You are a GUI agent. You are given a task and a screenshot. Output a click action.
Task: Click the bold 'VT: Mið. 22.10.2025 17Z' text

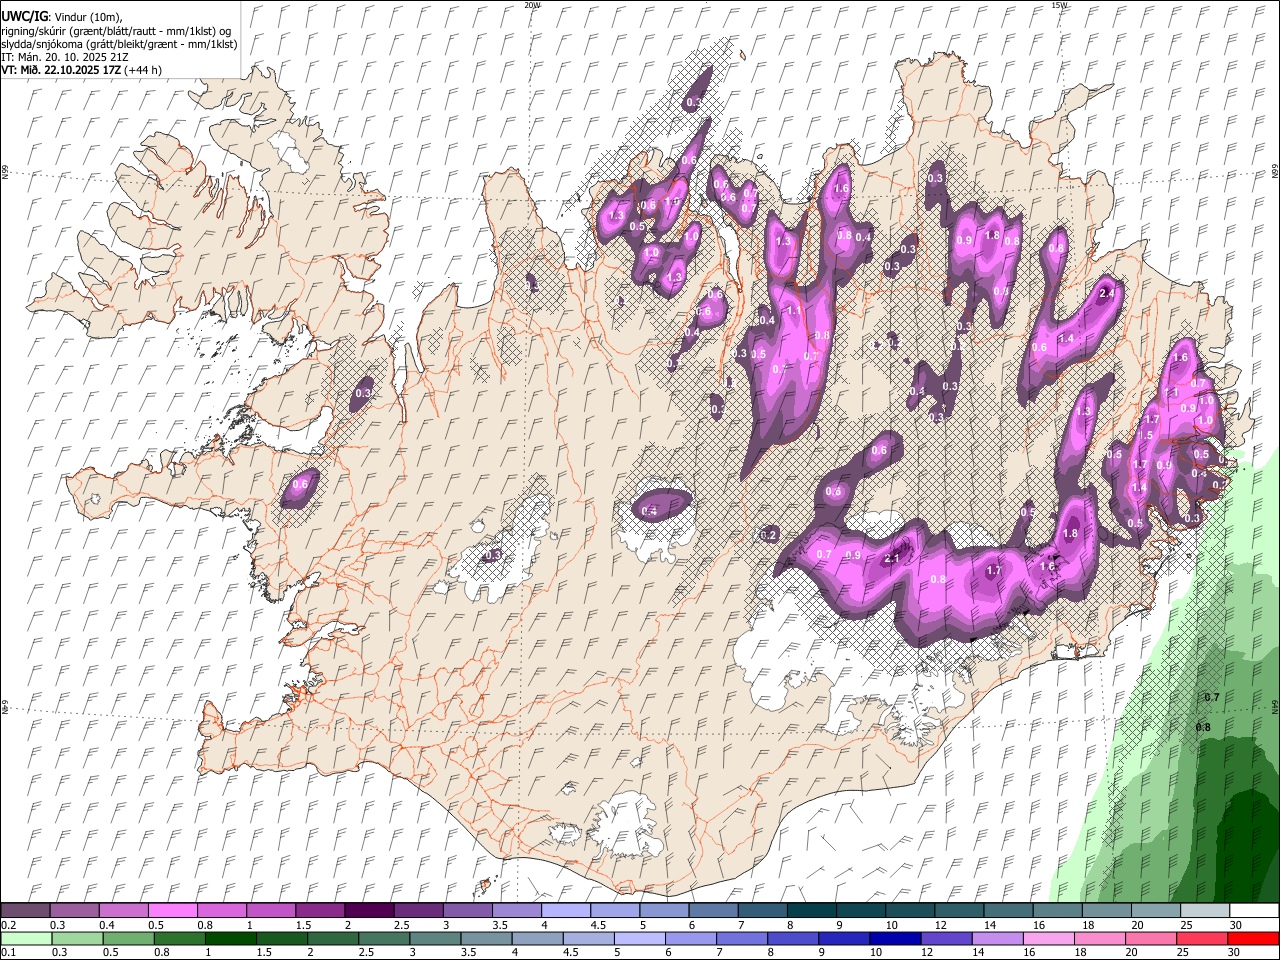coord(61,70)
